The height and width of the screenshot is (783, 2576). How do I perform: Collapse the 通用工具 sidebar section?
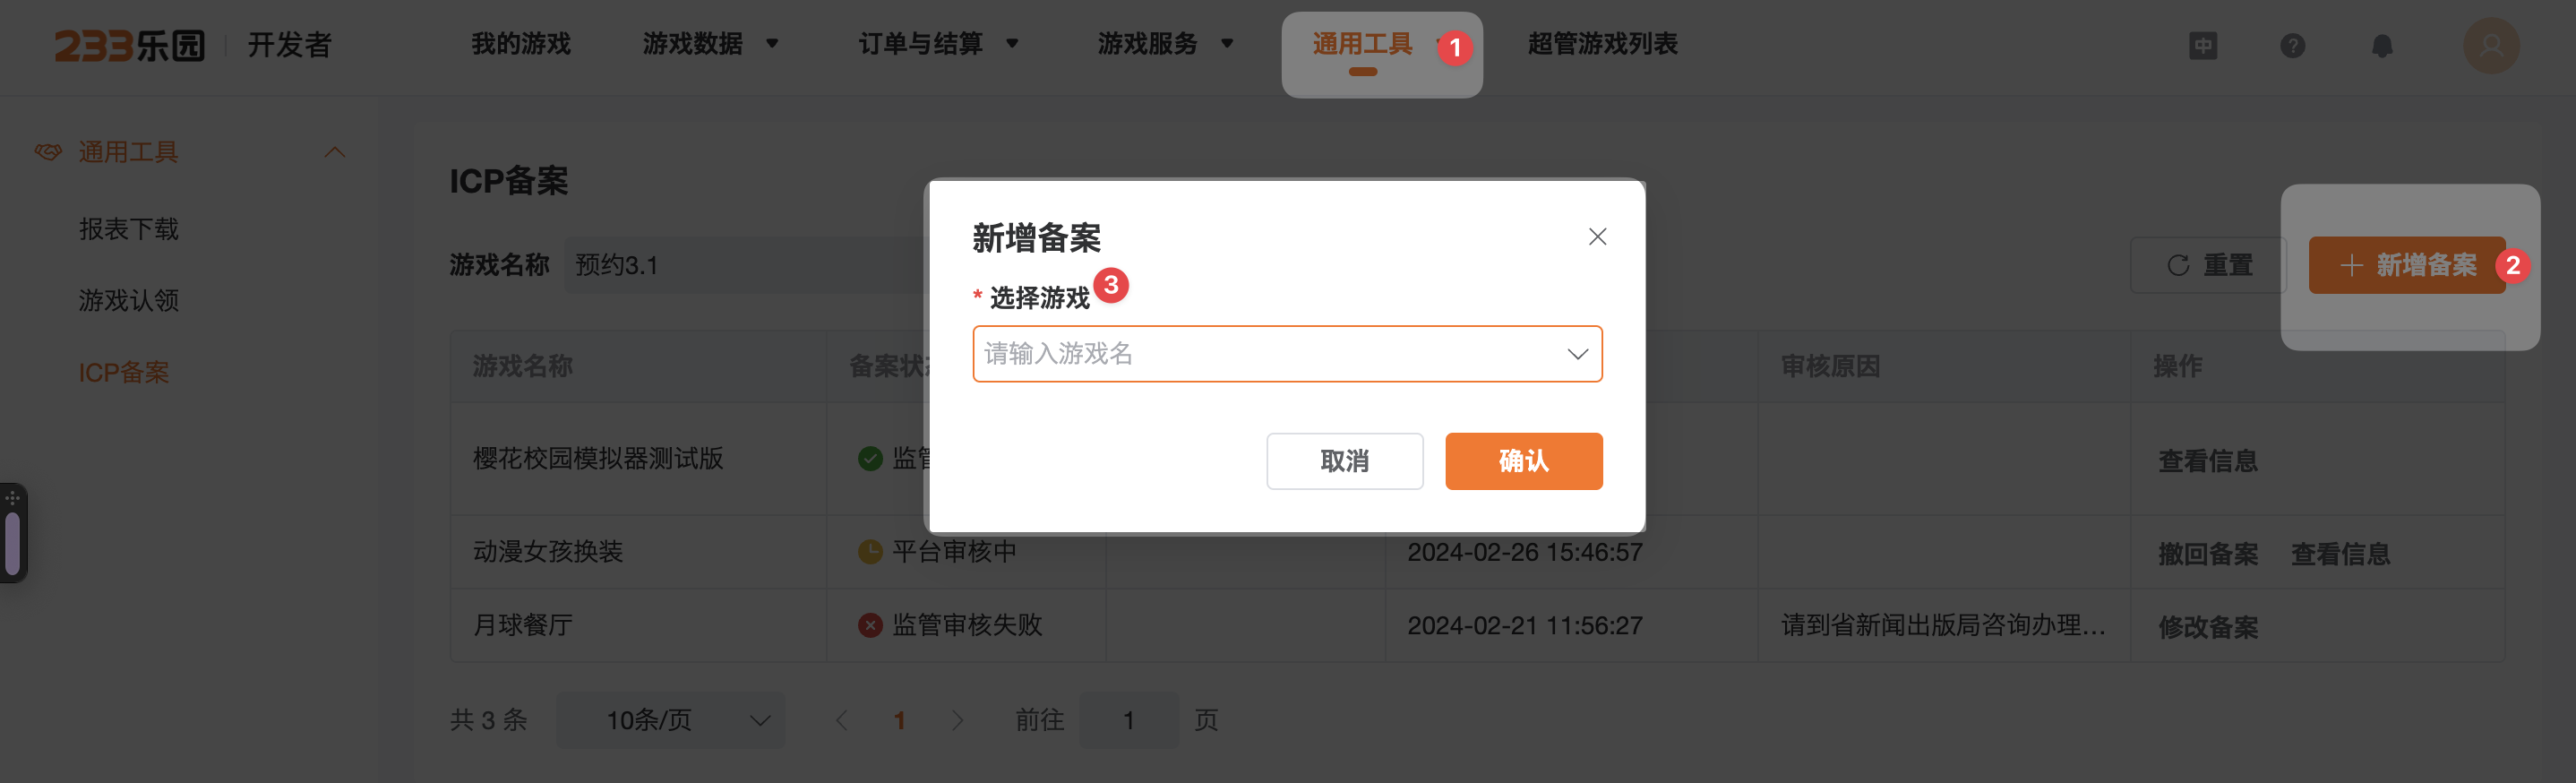[x=335, y=151]
